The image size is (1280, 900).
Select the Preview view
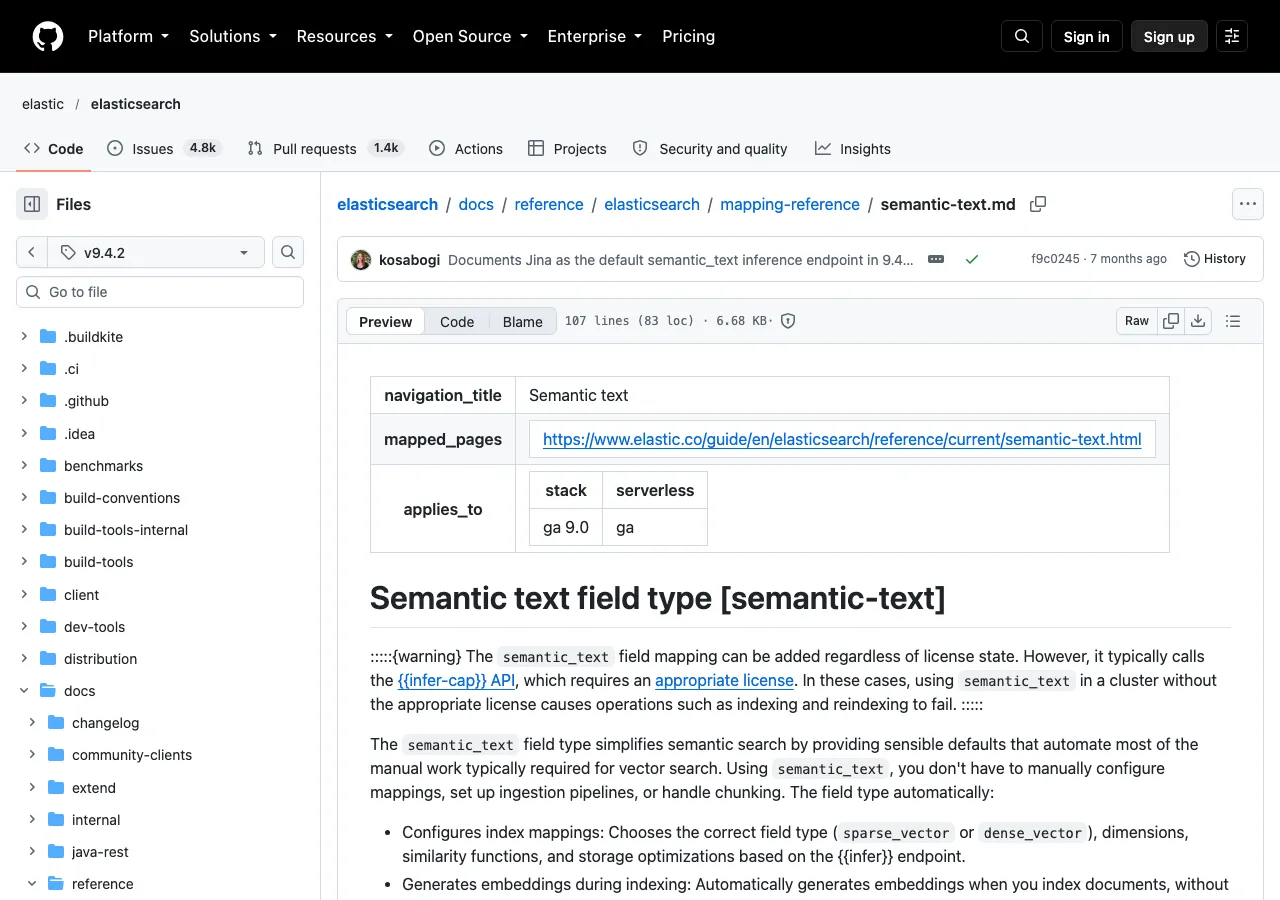point(386,321)
